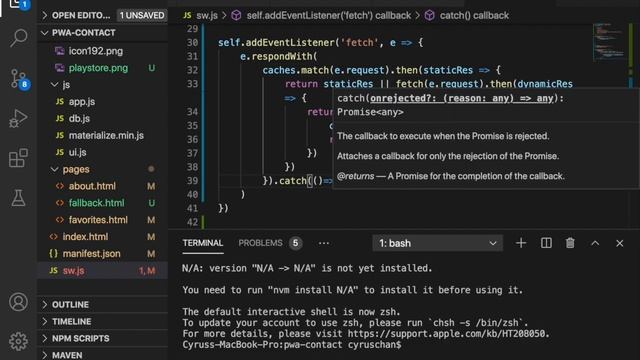Open index.html file

pyautogui.click(x=85, y=237)
